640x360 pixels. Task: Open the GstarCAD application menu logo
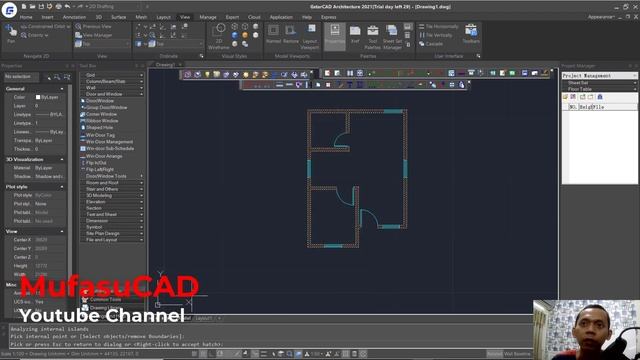point(9,9)
